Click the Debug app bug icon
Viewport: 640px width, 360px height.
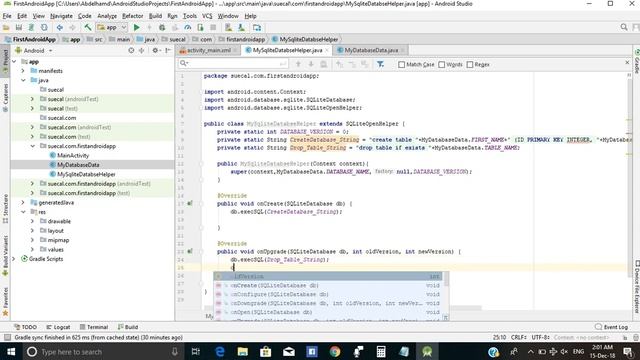pos(162,27)
